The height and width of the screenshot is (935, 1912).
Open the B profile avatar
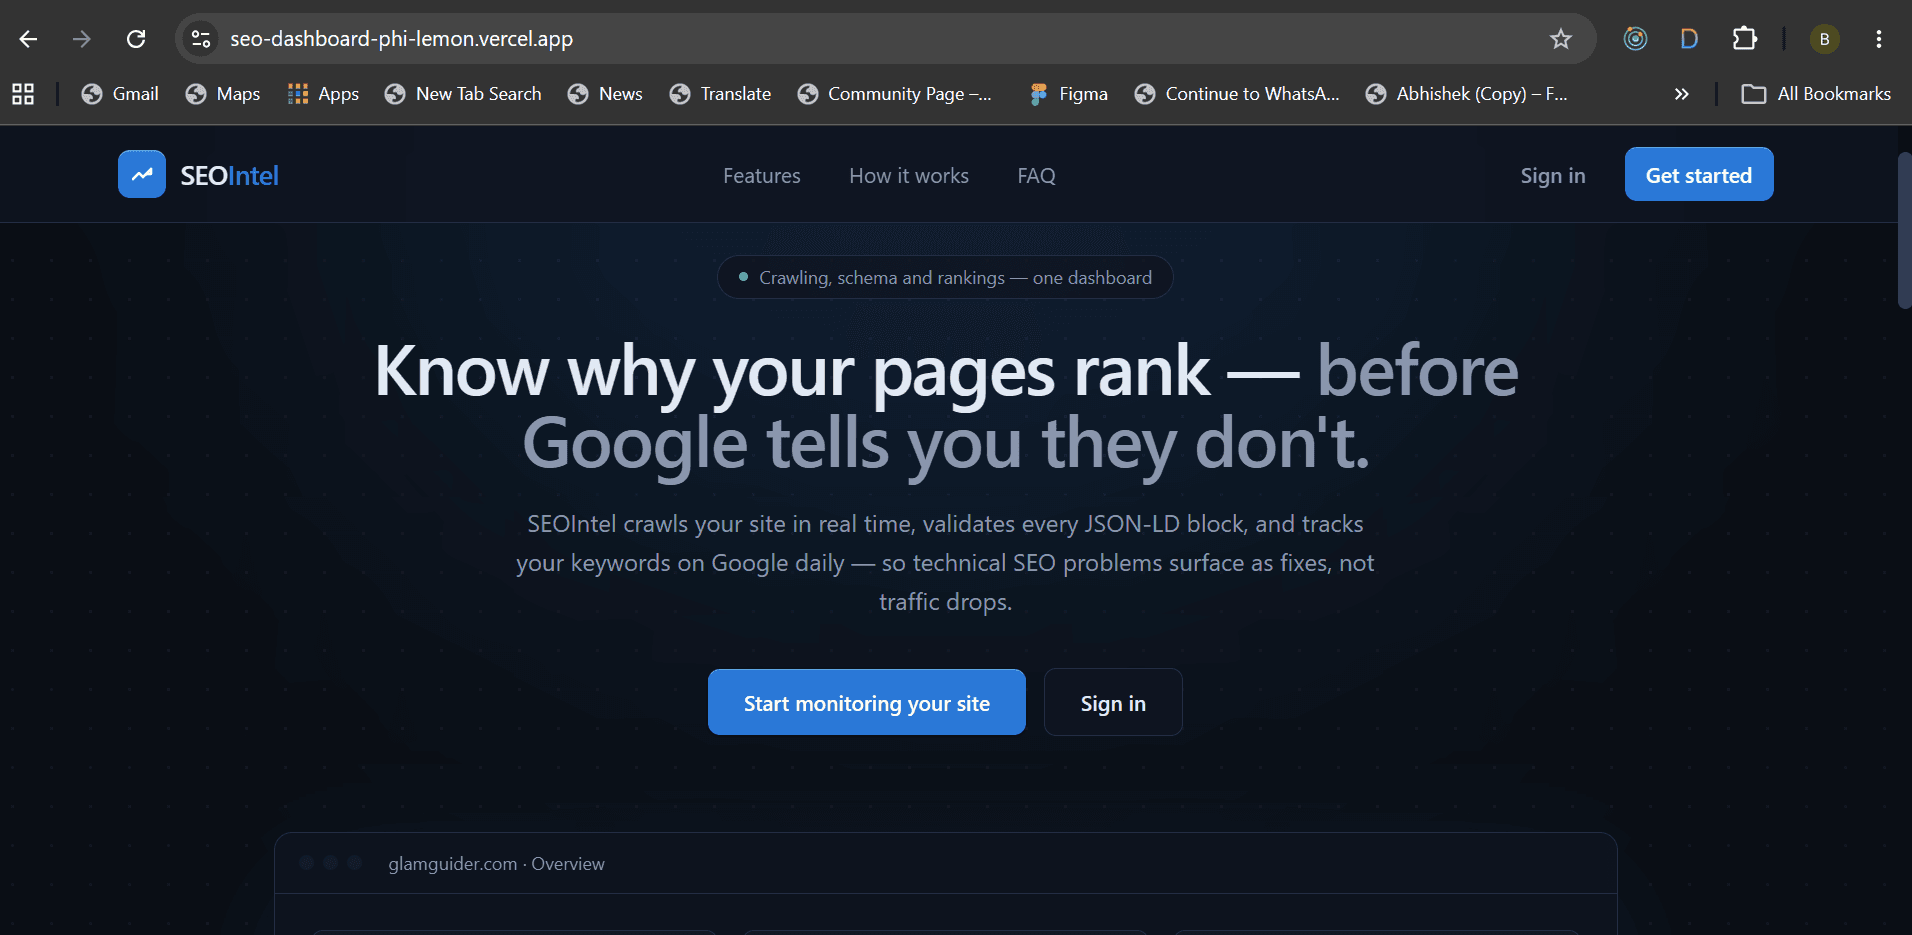[1824, 39]
